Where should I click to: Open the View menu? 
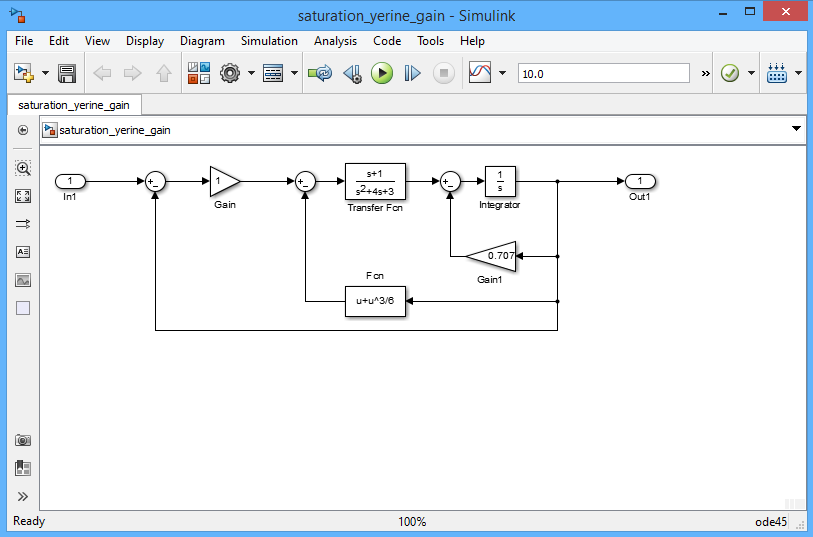[97, 41]
